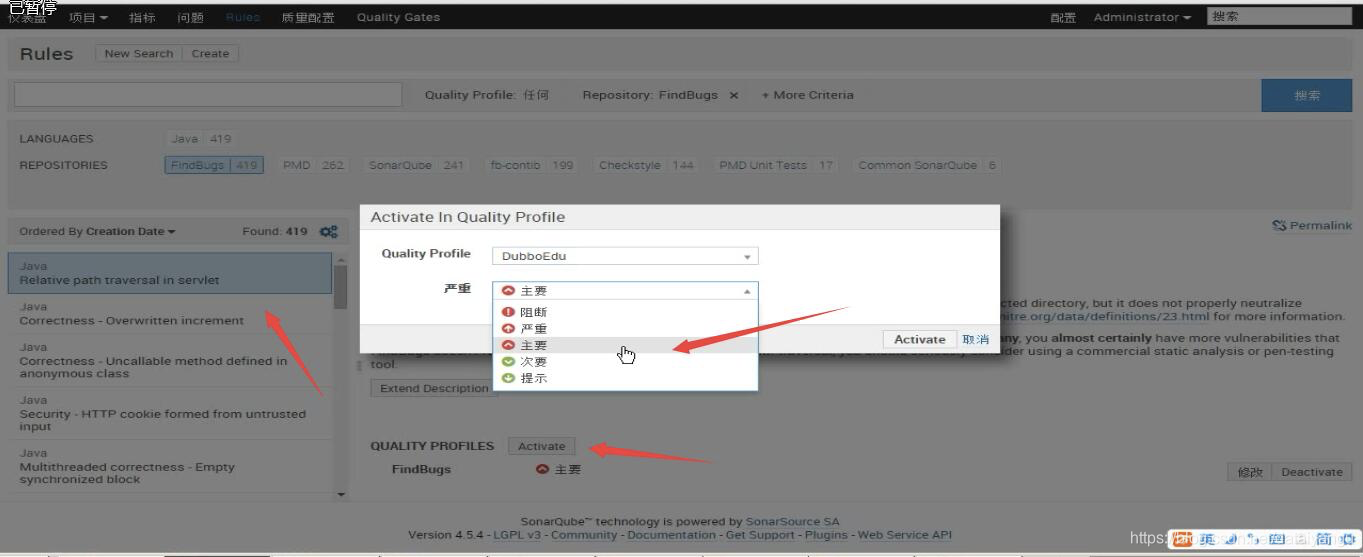Screen dimensions: 1363x557
Task: Click the rules list scrollbar thumb
Action: 340,287
